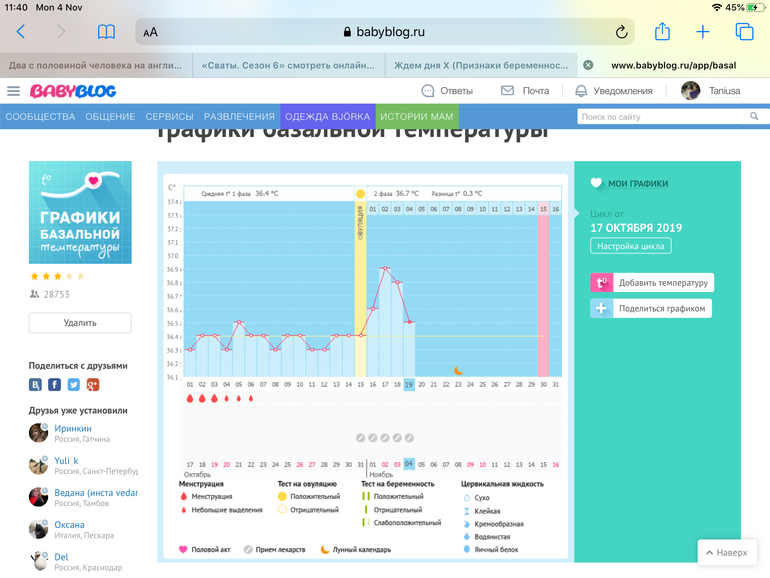Open Safari bookmarks book icon
770x578 pixels.
(106, 32)
